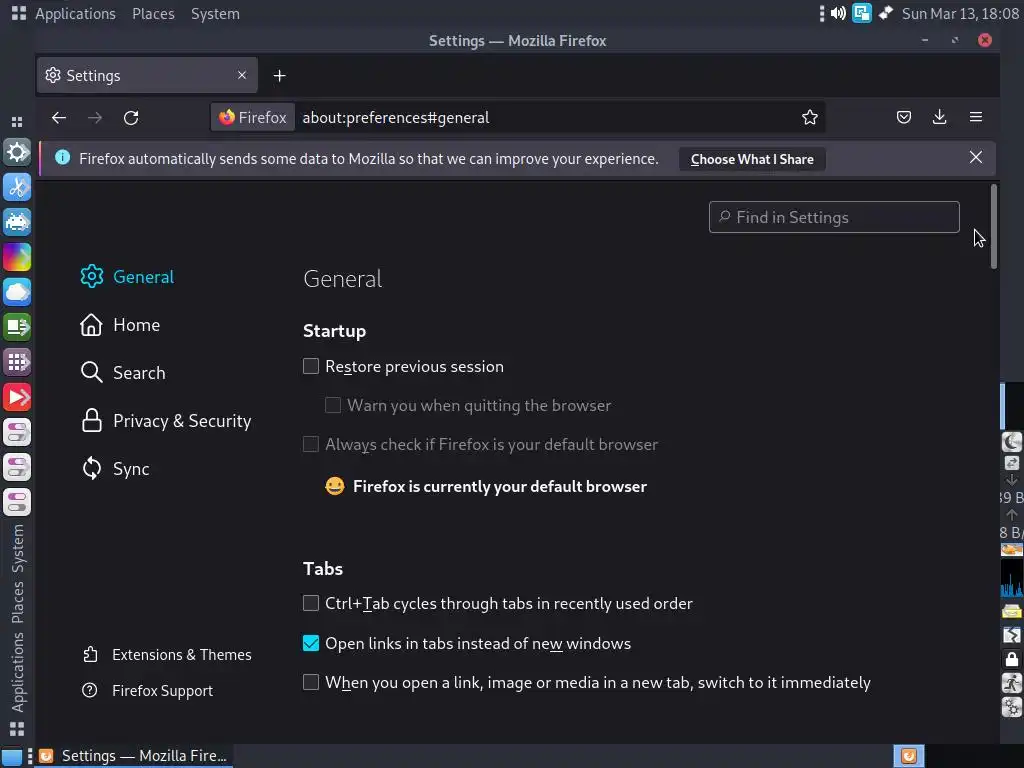Open the Home settings category
Screen dimensions: 1024x768
click(x=120, y=325)
